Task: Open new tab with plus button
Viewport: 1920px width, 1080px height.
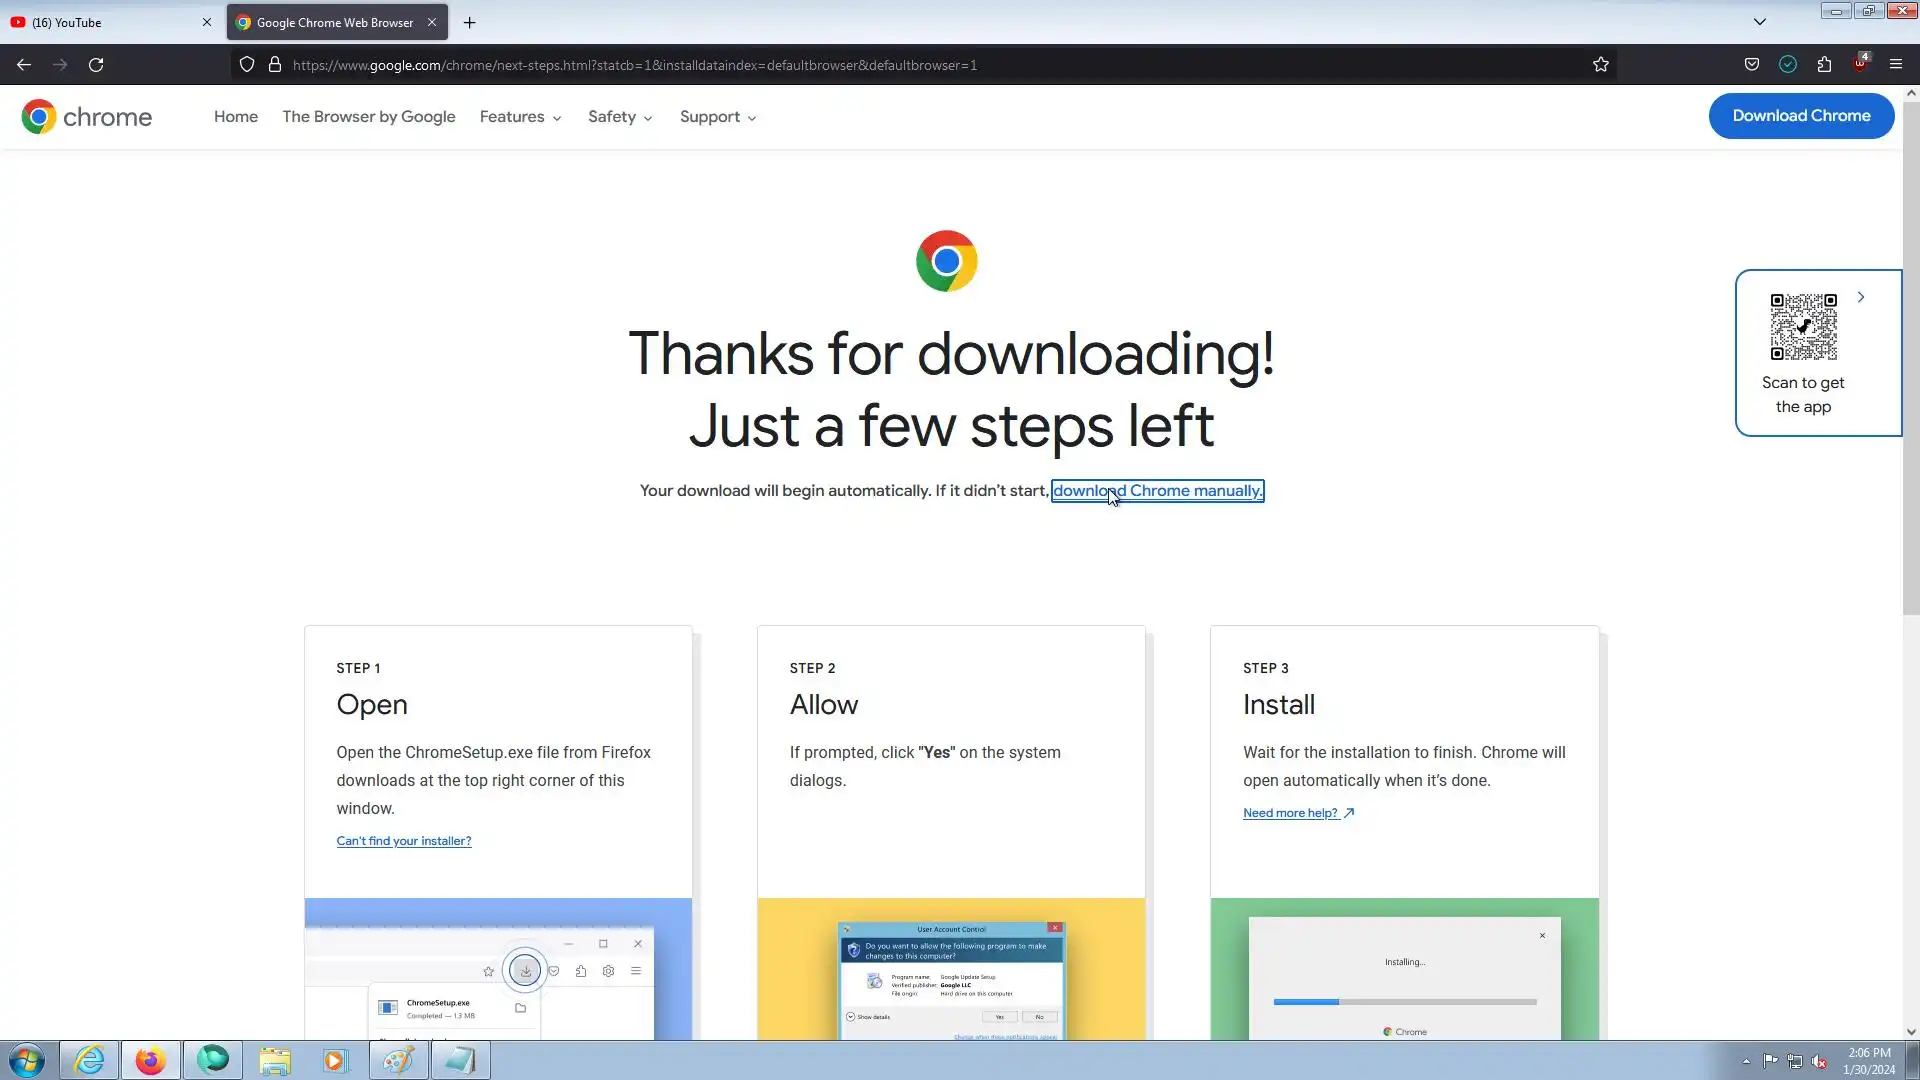Action: click(x=470, y=22)
